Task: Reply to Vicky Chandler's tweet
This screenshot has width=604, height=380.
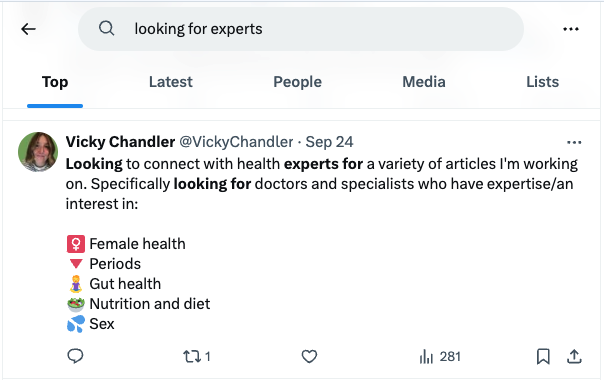Action: tap(75, 356)
